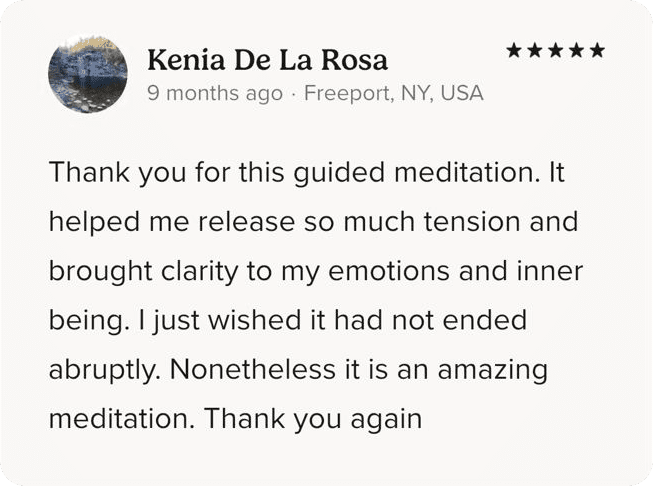Click the opening "Thank you for this" text
This screenshot has width=653, height=486.
click(x=142, y=172)
